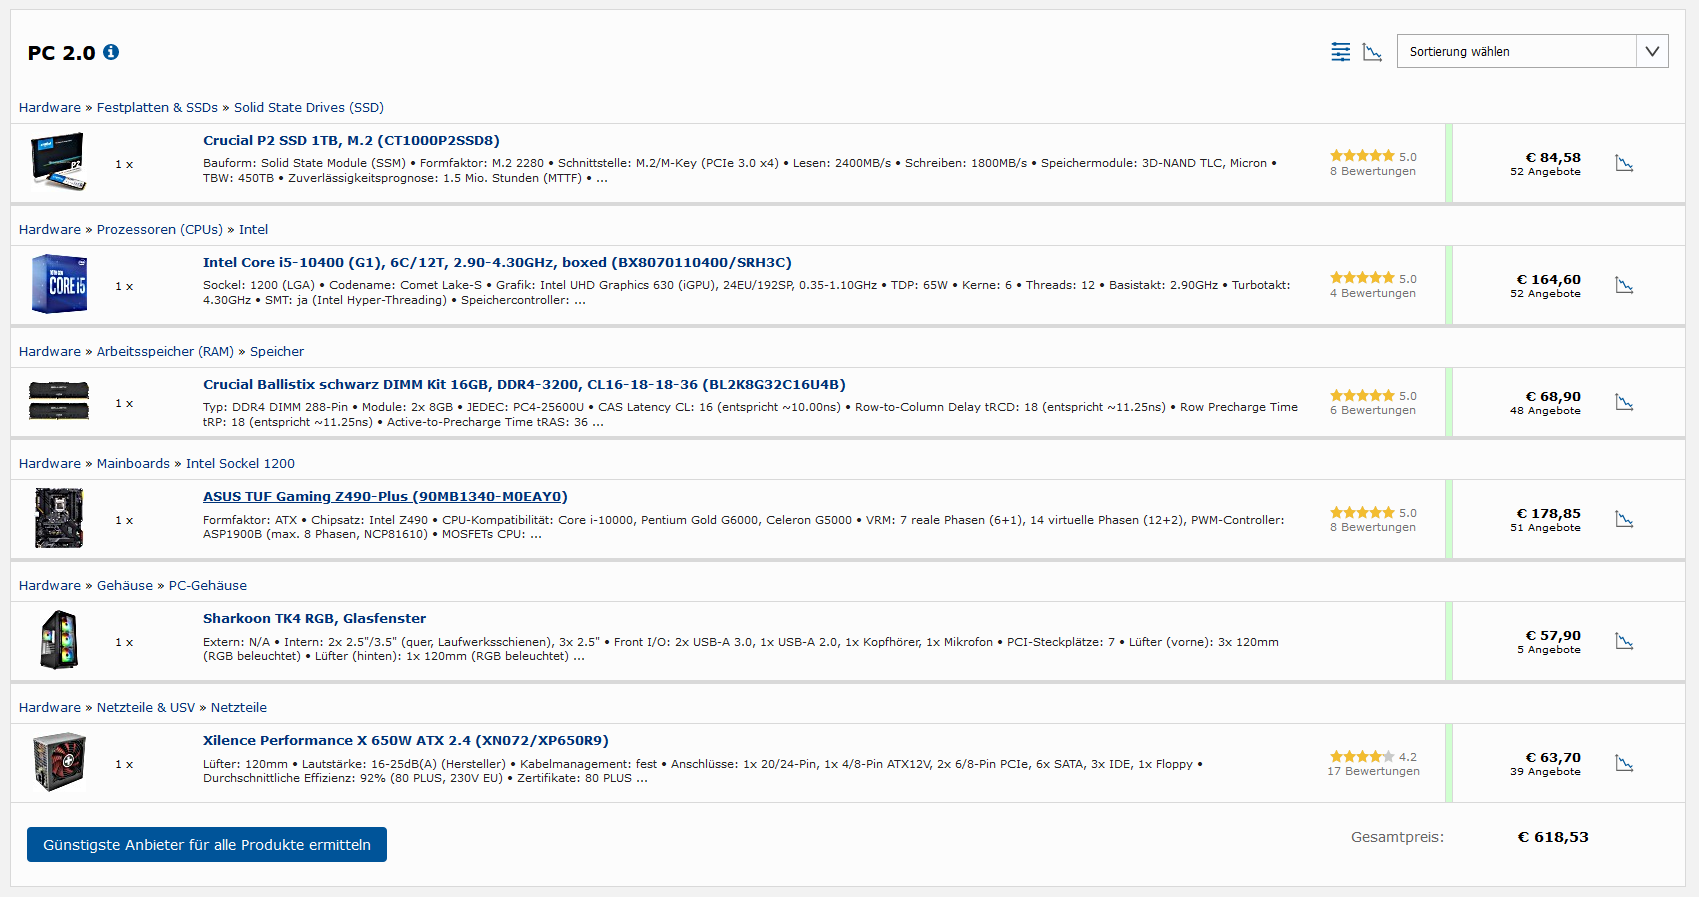Screen dimensions: 1699x897
Task: Go to Prozessoren (CPUs) category
Action: pos(160,230)
